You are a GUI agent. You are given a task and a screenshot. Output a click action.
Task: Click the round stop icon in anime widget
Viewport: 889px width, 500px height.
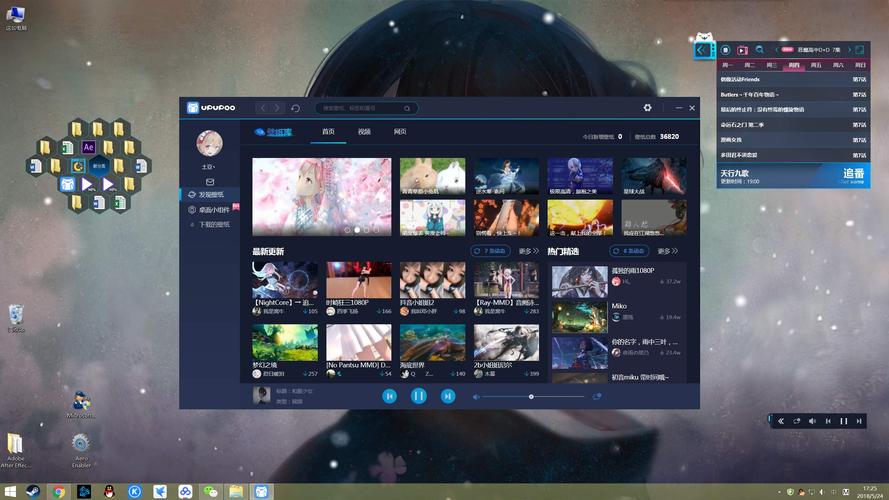tap(725, 50)
